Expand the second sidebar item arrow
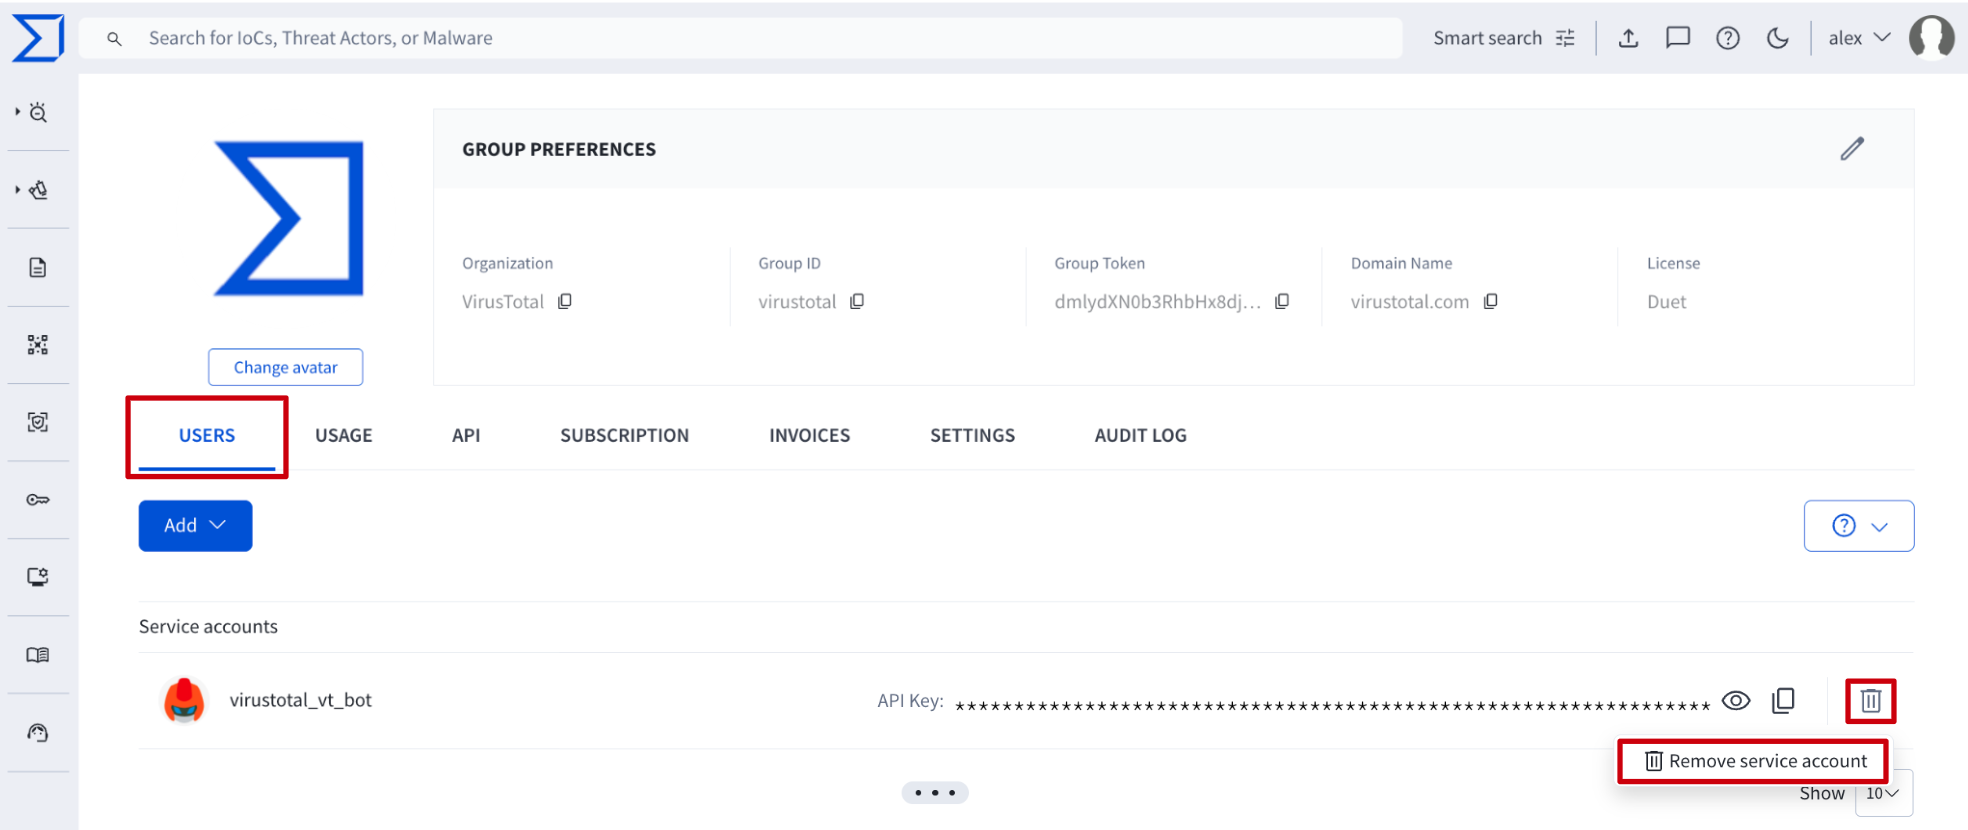1968x830 pixels. pyautogui.click(x=17, y=189)
